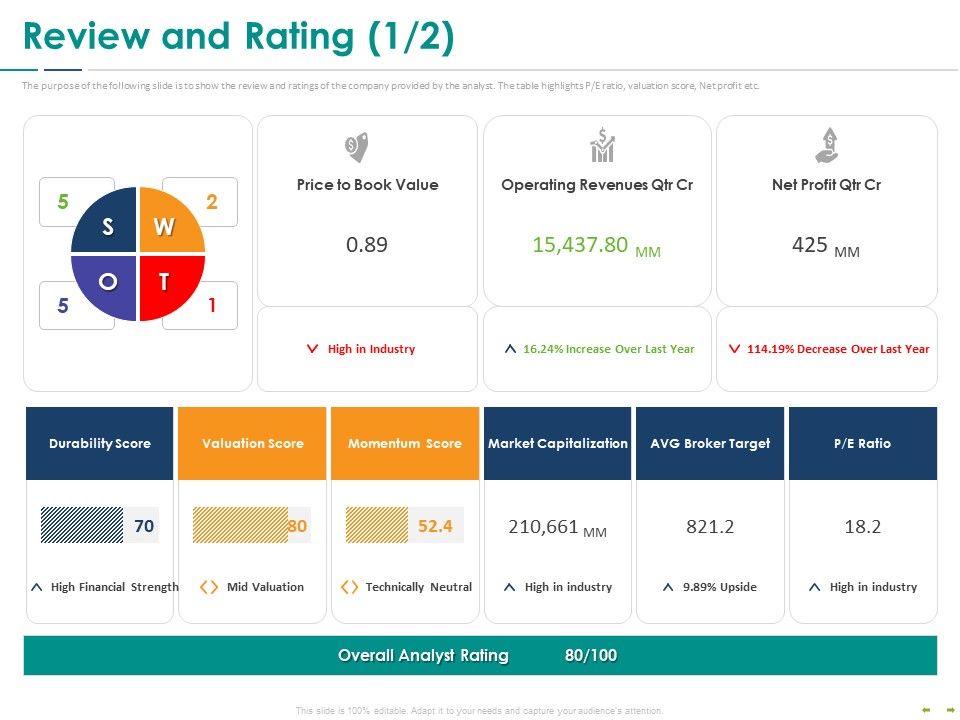
Task: Click the green previous slide arrow
Action: coord(926,710)
